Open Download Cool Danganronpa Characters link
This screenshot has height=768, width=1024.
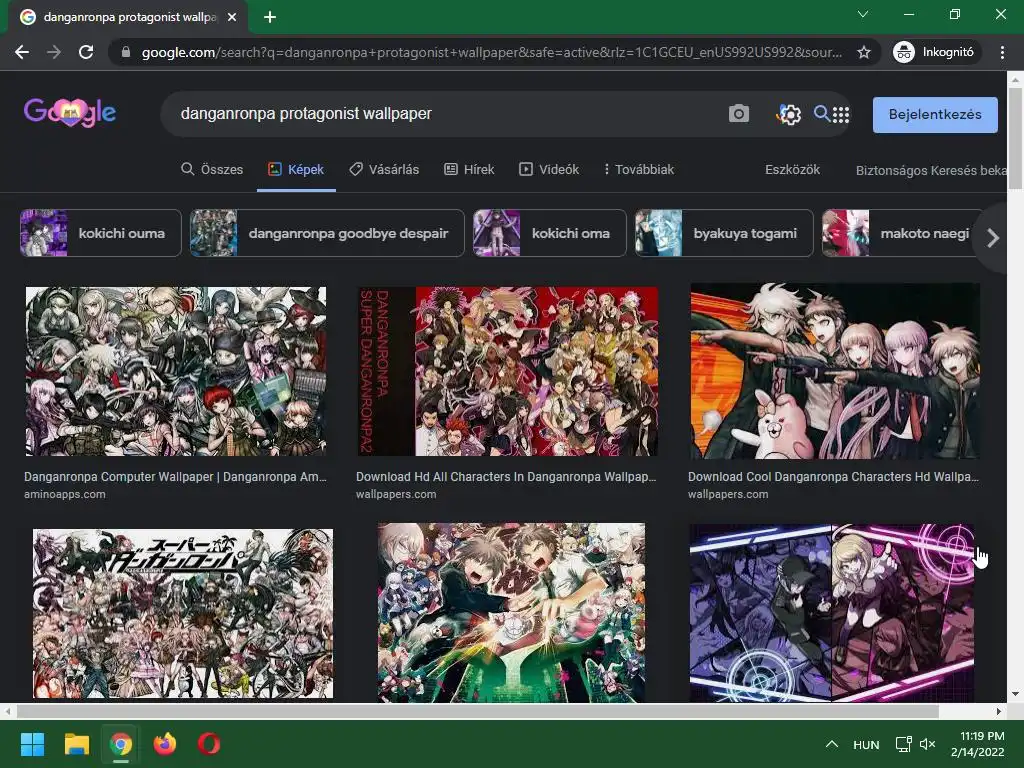833,477
